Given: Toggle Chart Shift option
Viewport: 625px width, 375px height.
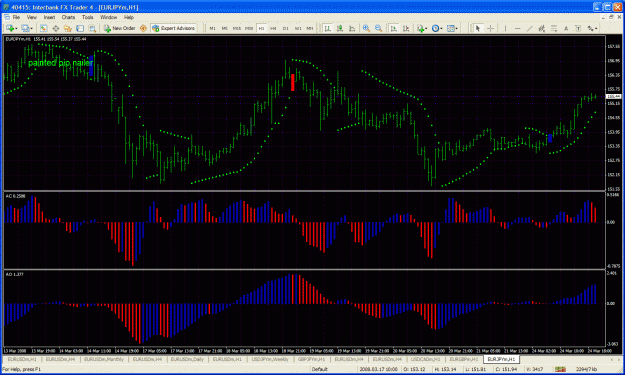Looking at the screenshot, I should click(x=406, y=28).
